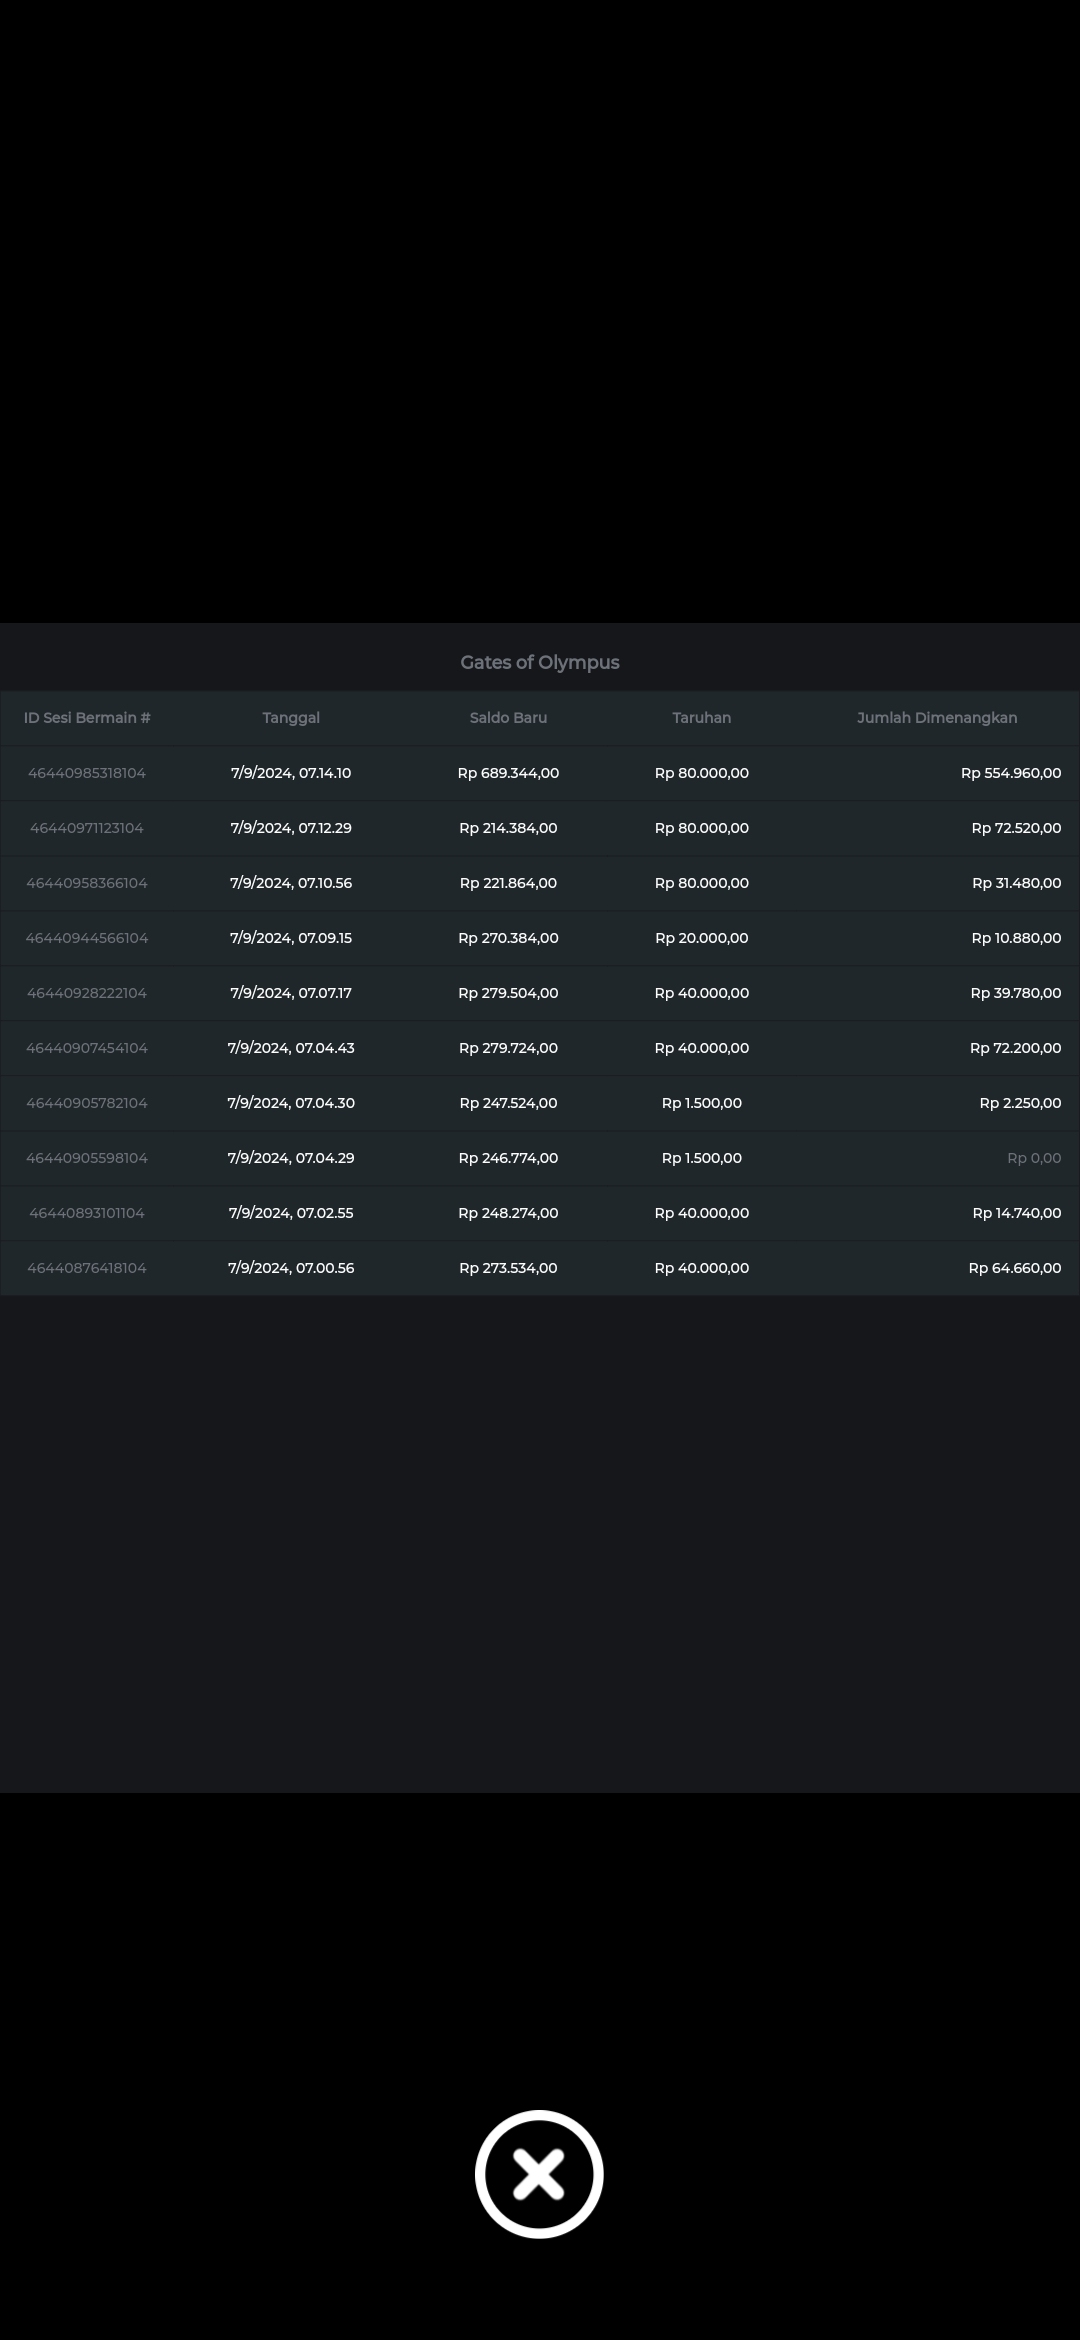Click balance Rp 270.384,00
Viewport: 1080px width, 2340px height.
508,938
